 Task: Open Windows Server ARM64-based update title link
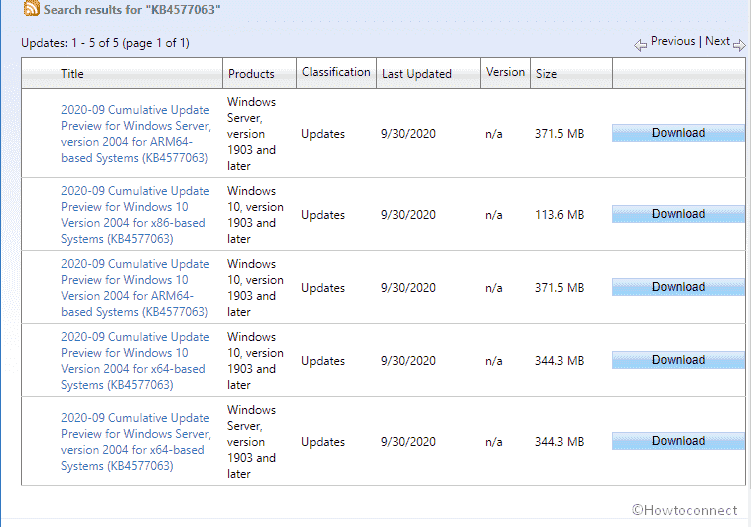click(x=135, y=134)
